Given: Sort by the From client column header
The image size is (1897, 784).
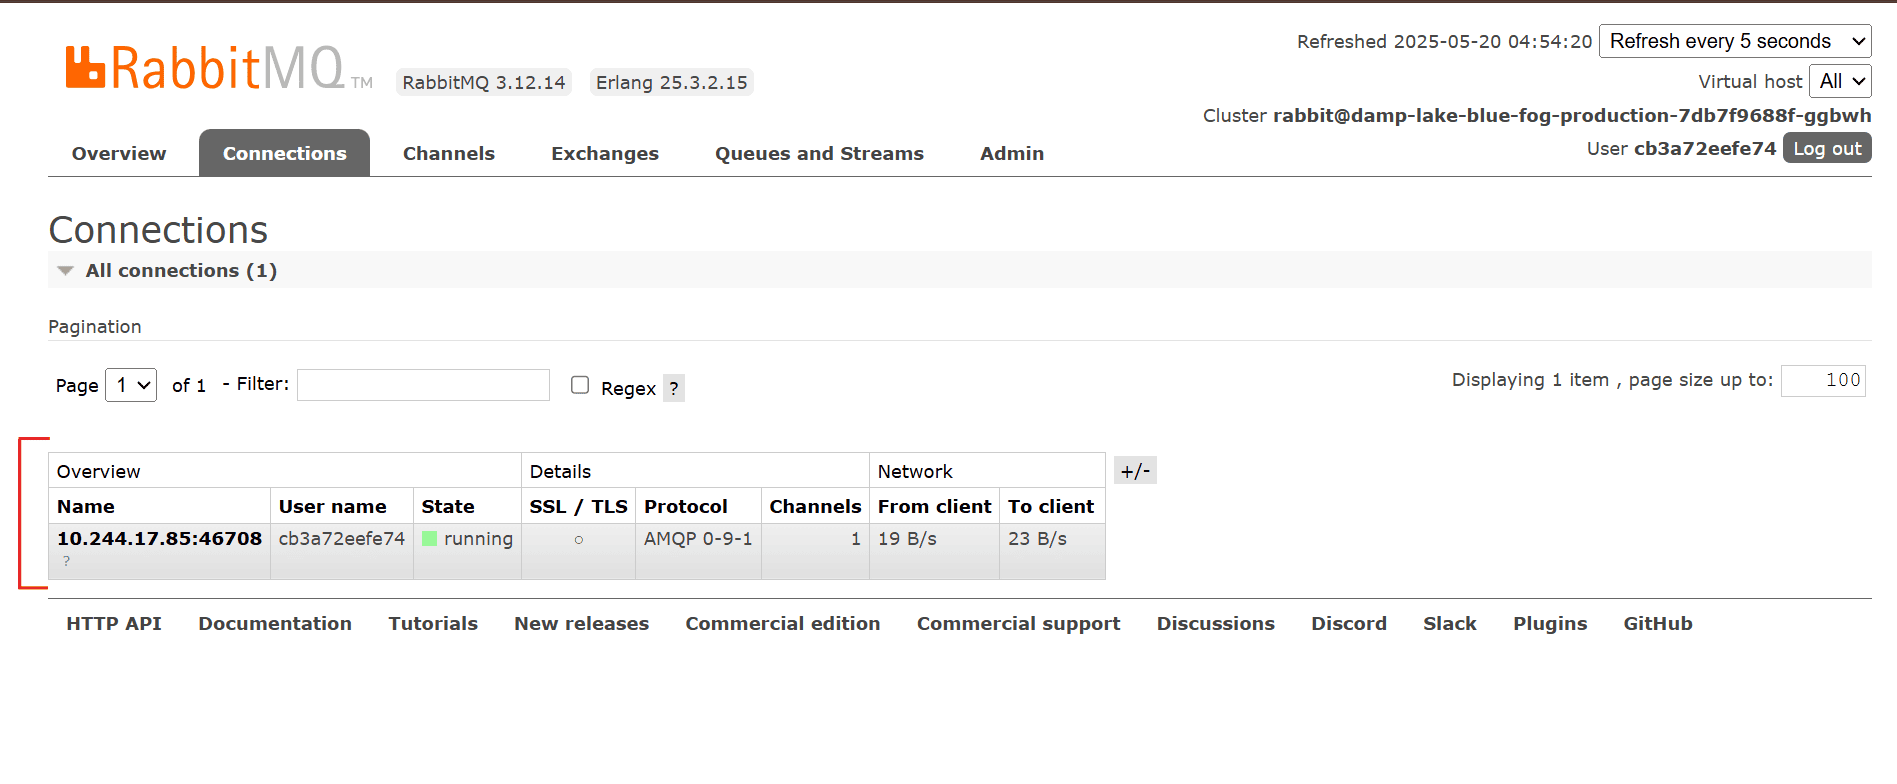Looking at the screenshot, I should 934,506.
